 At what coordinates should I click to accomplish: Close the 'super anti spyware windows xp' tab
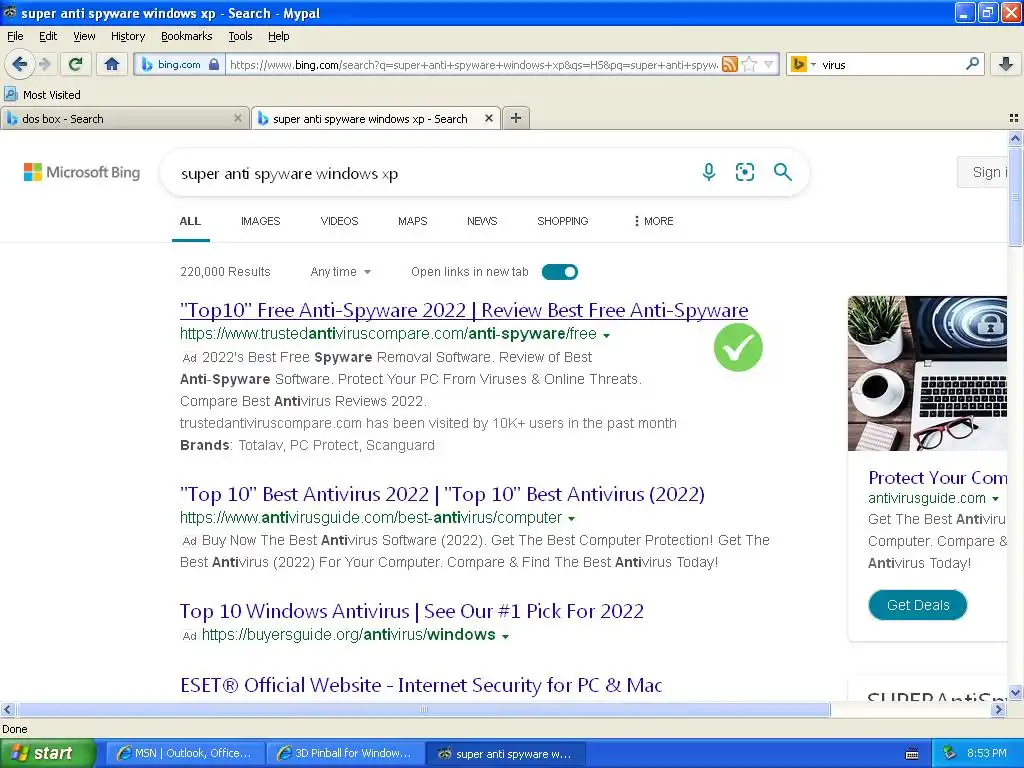(488, 118)
